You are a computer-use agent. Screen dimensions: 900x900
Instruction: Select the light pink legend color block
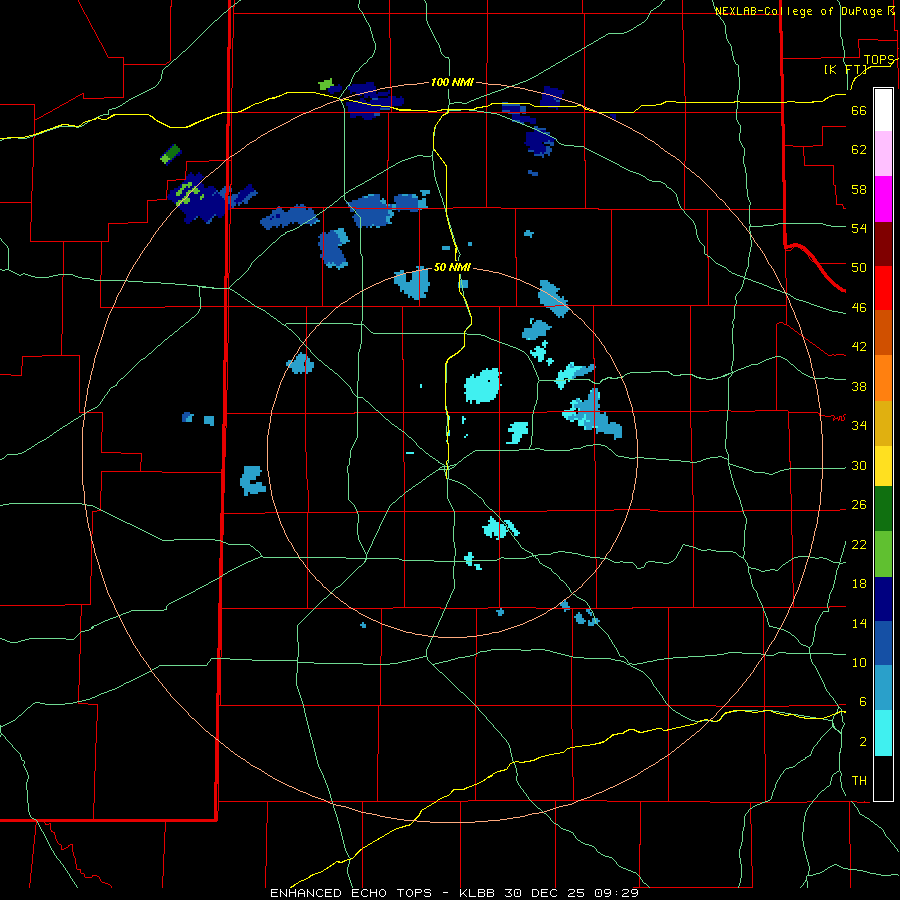click(x=883, y=154)
